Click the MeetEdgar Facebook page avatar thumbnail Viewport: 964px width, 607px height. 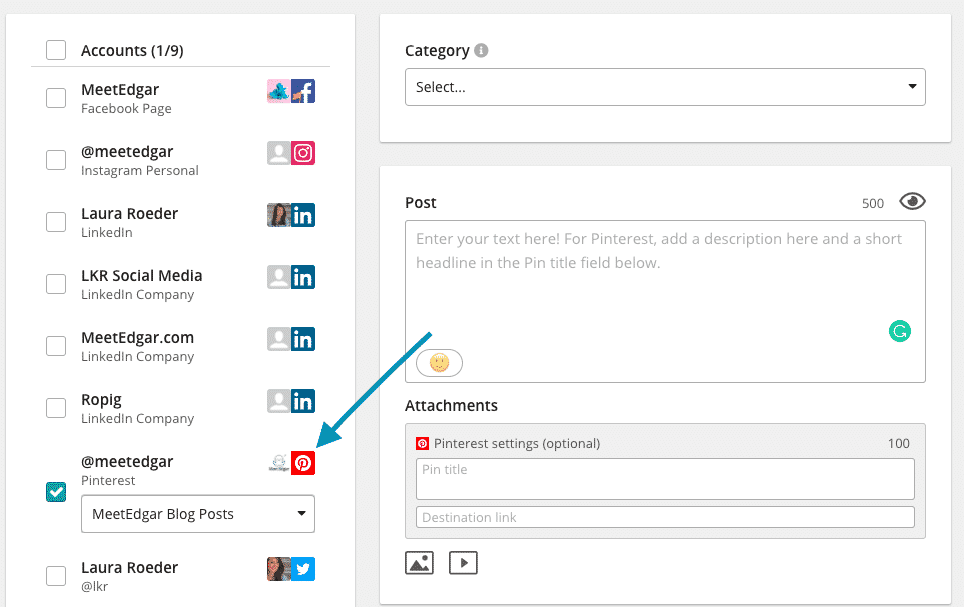click(x=279, y=91)
